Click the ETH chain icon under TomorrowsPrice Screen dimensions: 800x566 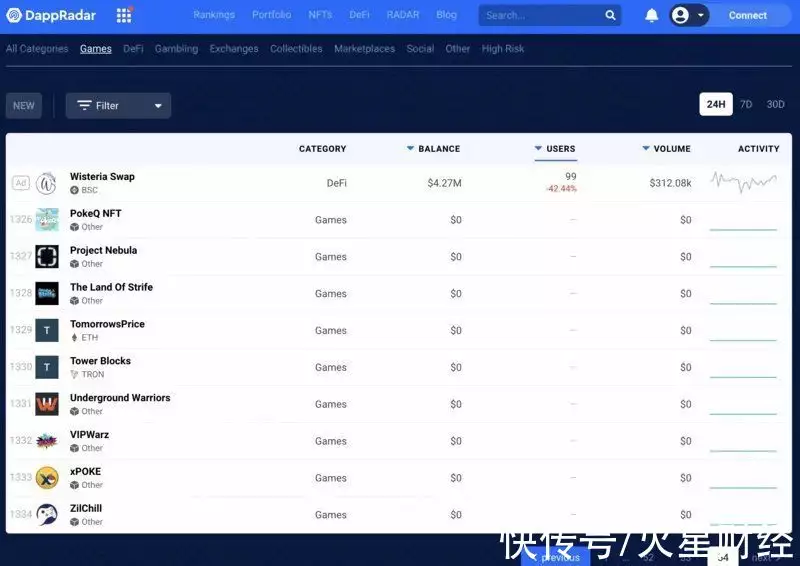click(x=74, y=337)
